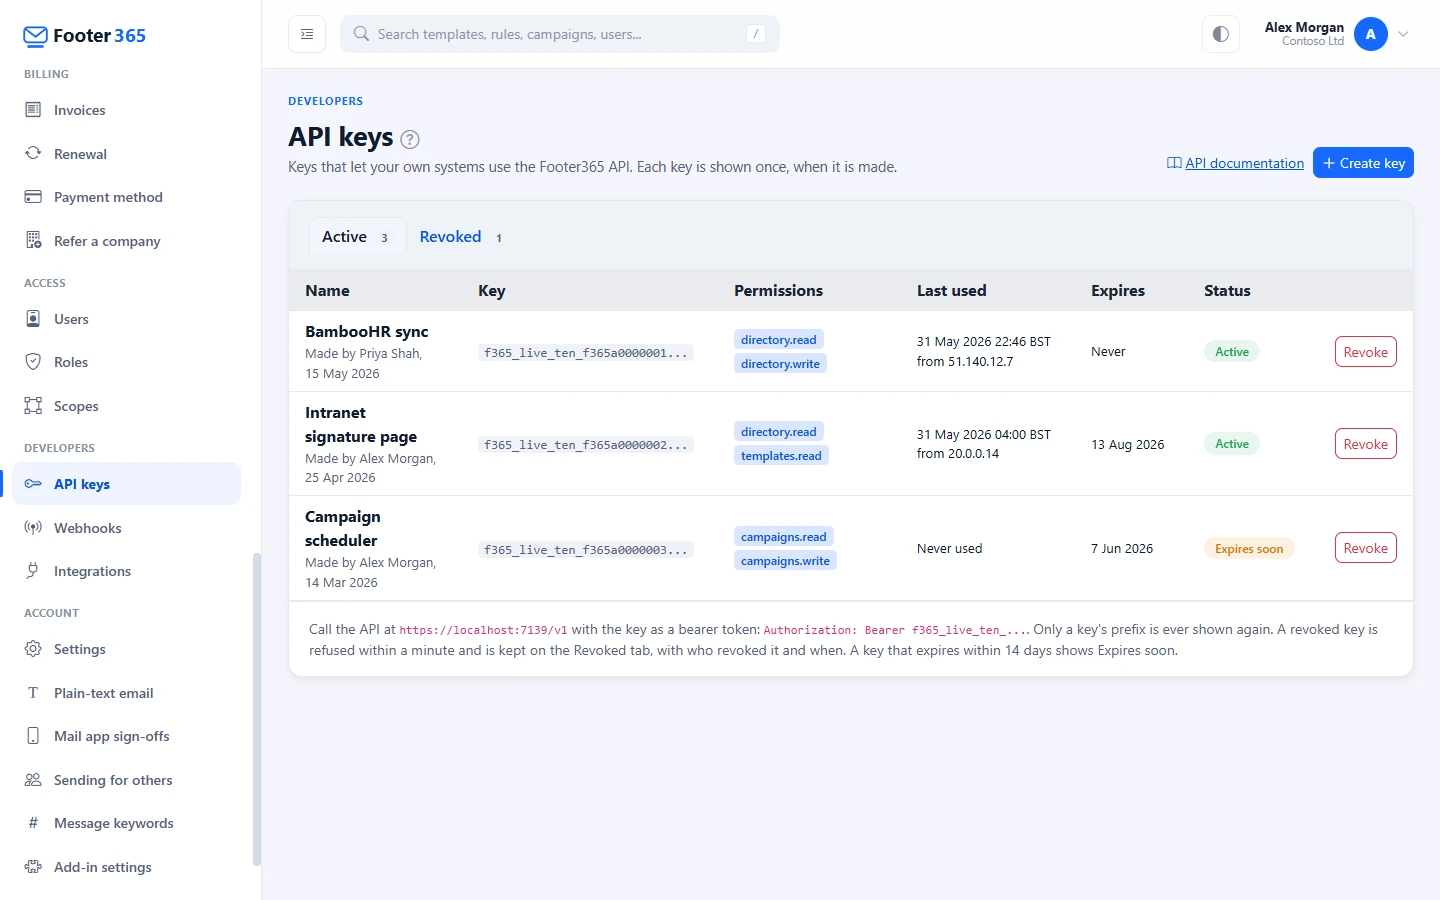Click the Permissions column header

pyautogui.click(x=779, y=291)
